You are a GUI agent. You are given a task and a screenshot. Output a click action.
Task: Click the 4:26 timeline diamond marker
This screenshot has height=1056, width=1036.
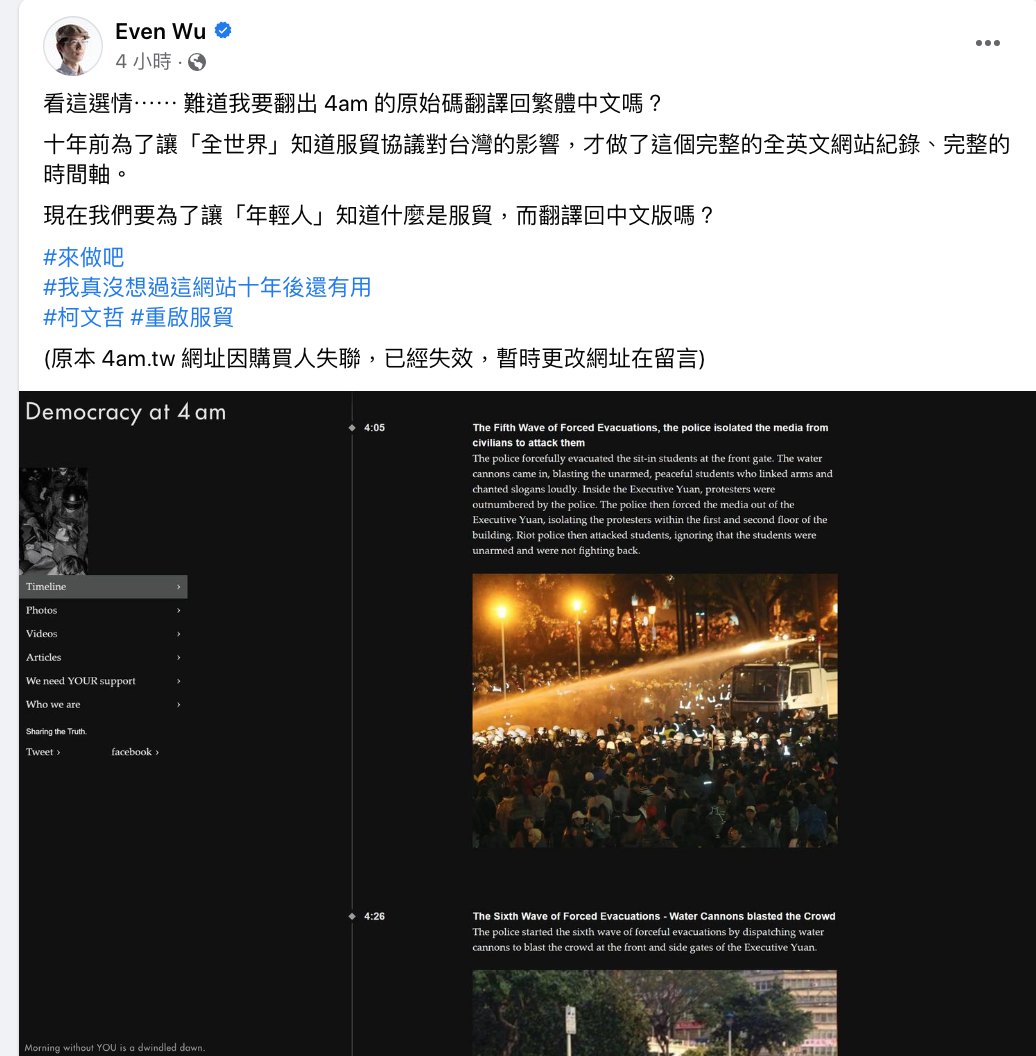352,916
